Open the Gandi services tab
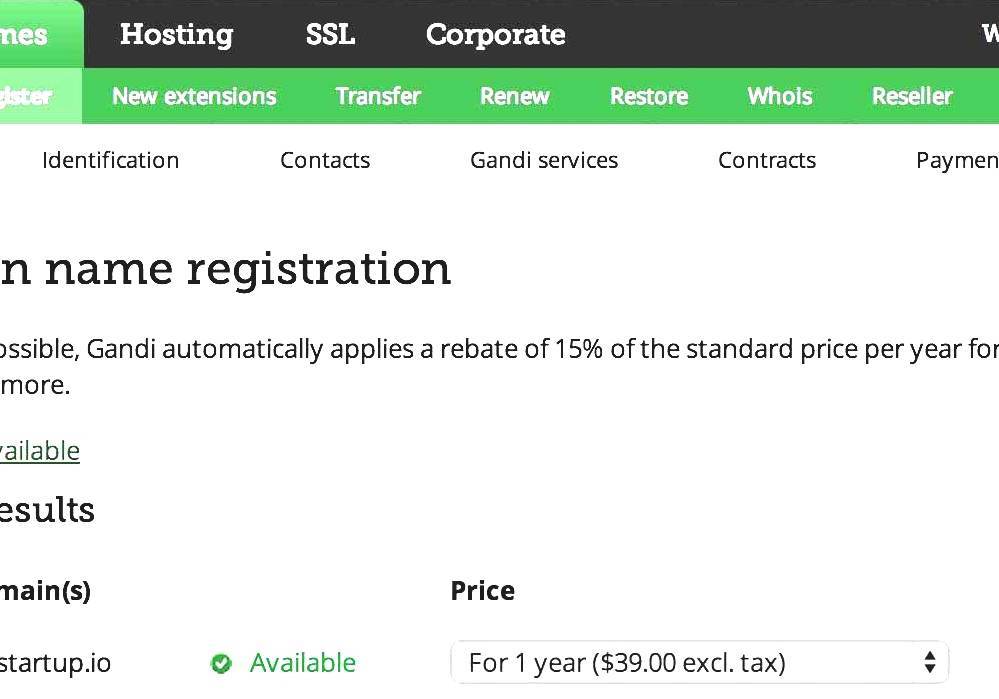Screen dimensions: 999x699 [544, 160]
